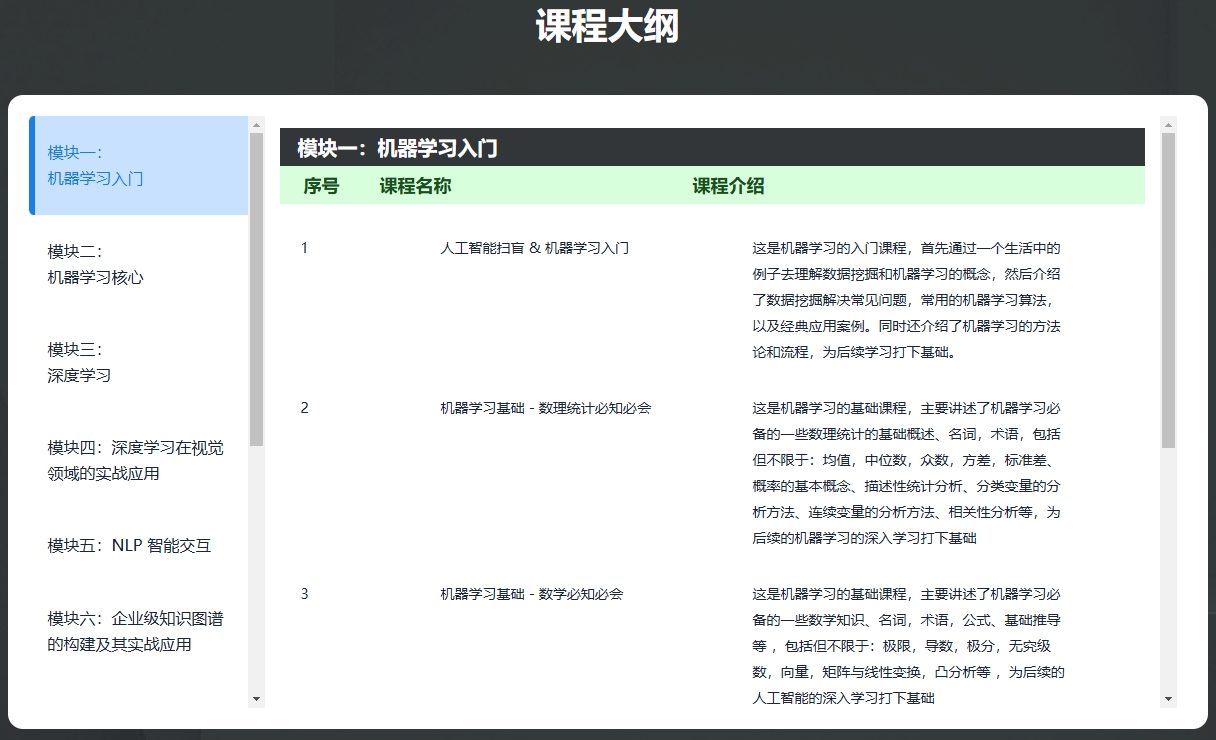Open the 模块三 深度学习 tab
1216x740 pixels.
coord(138,362)
